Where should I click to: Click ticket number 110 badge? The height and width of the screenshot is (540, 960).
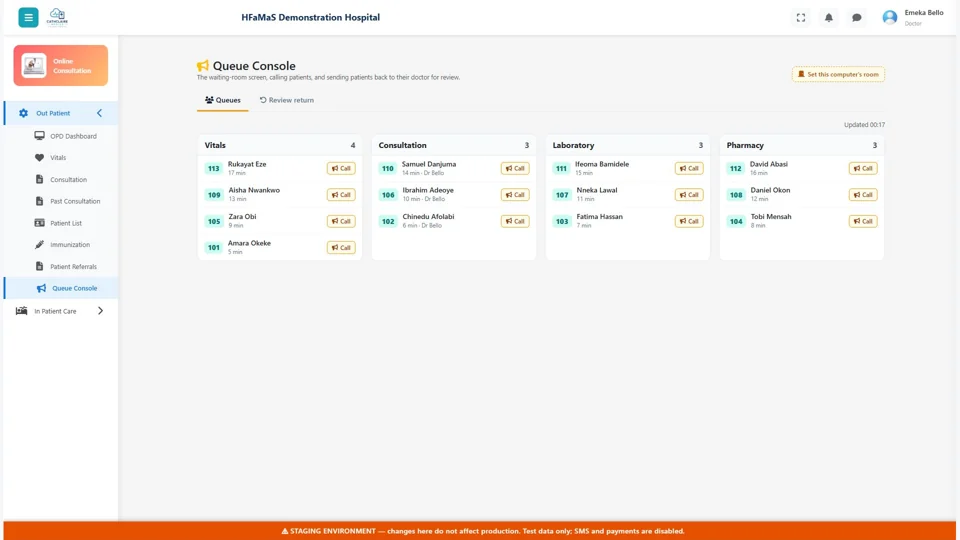tap(388, 168)
